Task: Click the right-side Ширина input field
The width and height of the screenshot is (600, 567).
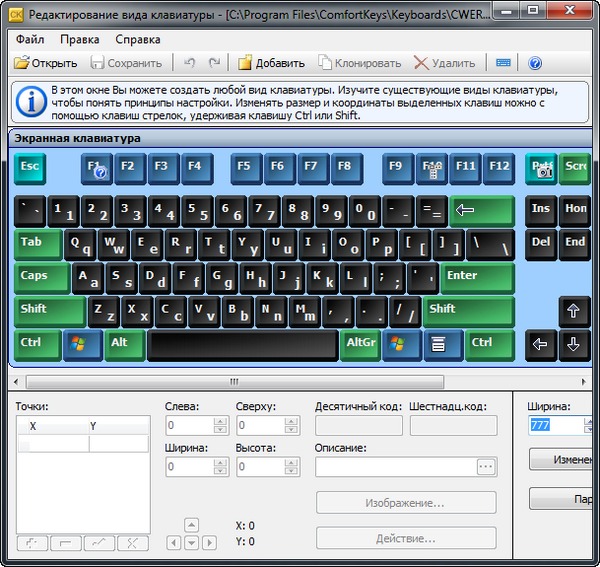Action: (x=553, y=426)
